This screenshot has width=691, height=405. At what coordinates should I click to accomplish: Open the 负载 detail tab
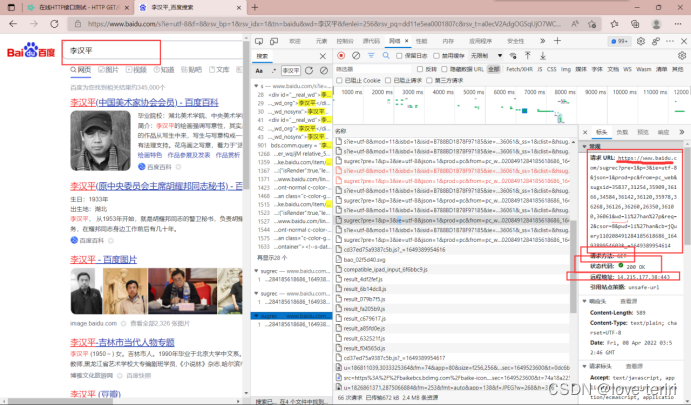click(622, 132)
